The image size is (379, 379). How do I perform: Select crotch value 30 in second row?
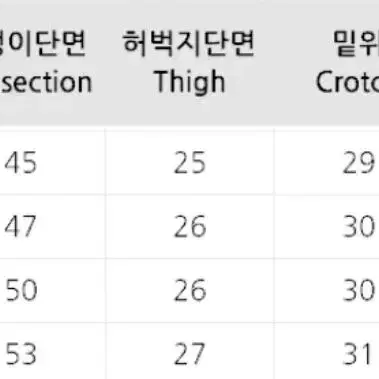(359, 226)
